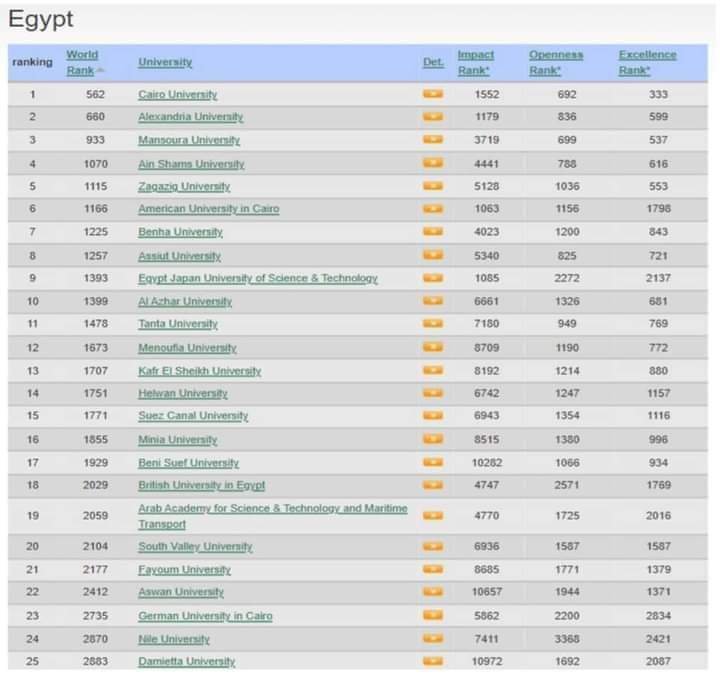Open German University in Cairo link
Screen dimensions: 720x678
click(205, 616)
